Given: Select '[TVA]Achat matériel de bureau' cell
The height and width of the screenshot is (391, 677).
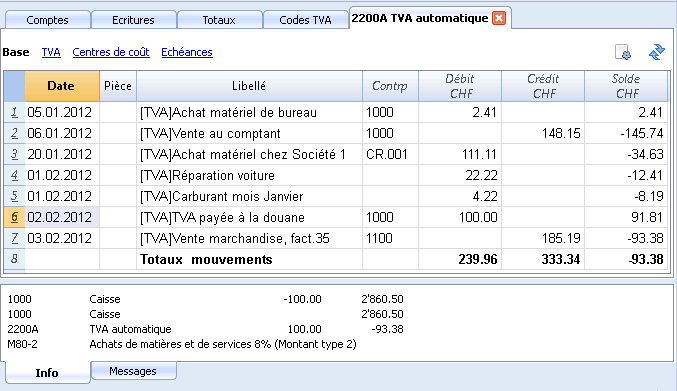Looking at the screenshot, I should pyautogui.click(x=249, y=112).
